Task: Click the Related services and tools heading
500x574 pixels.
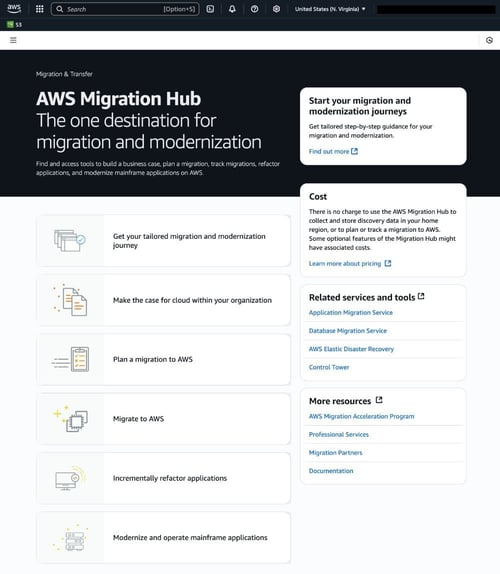Action: [x=362, y=297]
